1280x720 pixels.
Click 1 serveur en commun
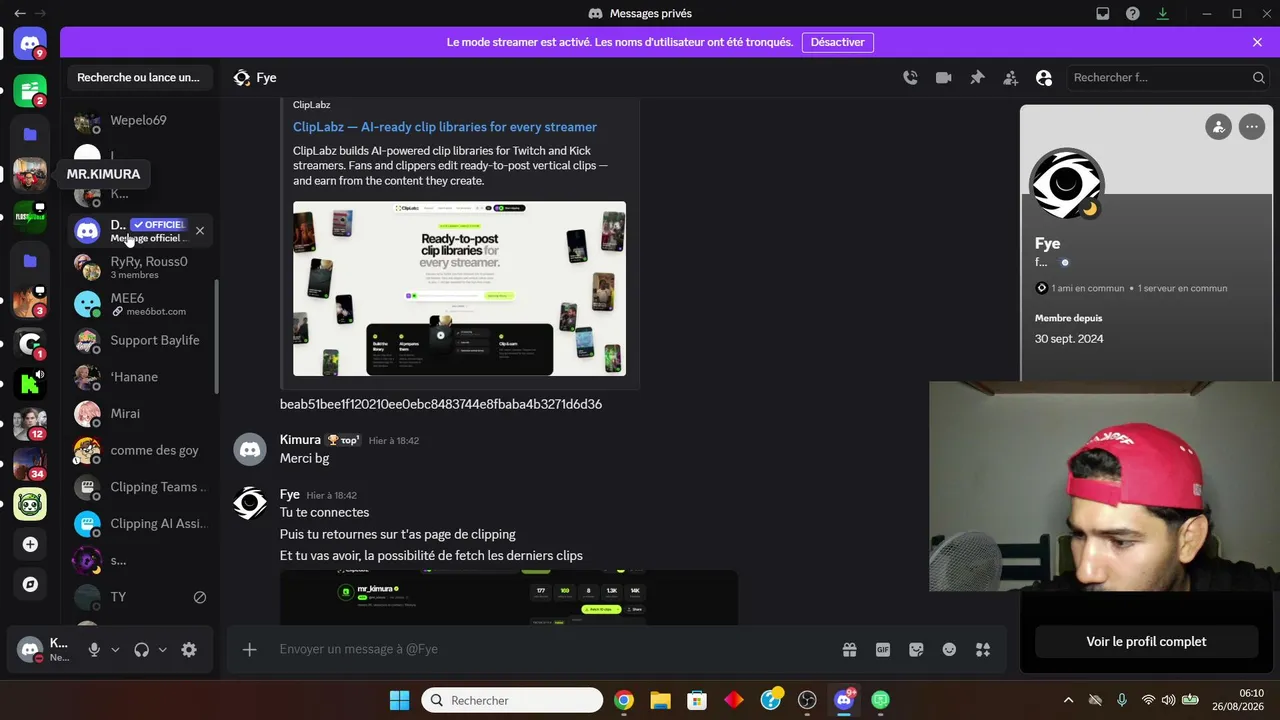pyautogui.click(x=1183, y=288)
